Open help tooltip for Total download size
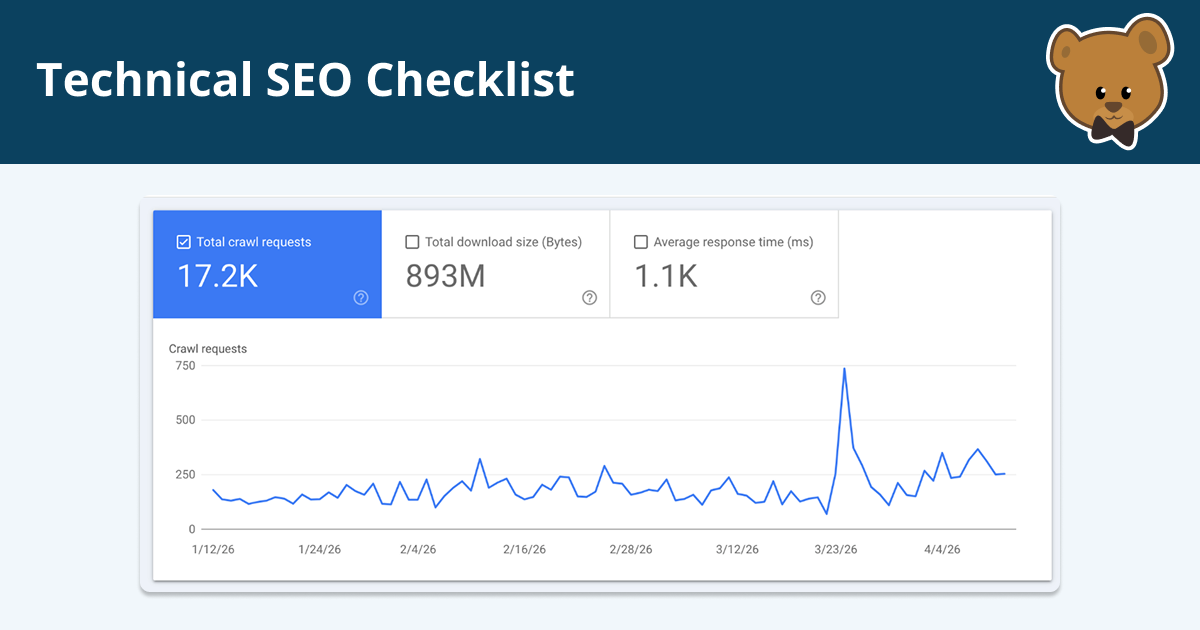 589,297
